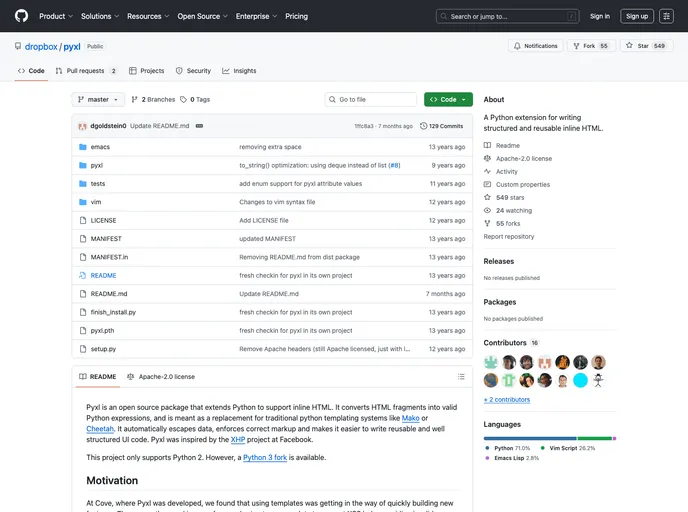Open dgoldstein0 author avatar
The height and width of the screenshot is (512, 688).
(82, 126)
